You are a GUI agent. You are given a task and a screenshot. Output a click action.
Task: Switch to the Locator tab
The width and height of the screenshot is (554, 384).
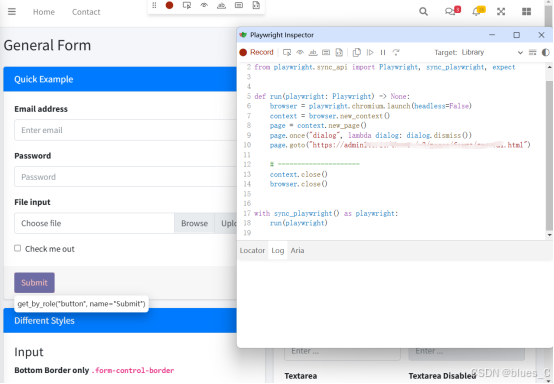coord(252,250)
